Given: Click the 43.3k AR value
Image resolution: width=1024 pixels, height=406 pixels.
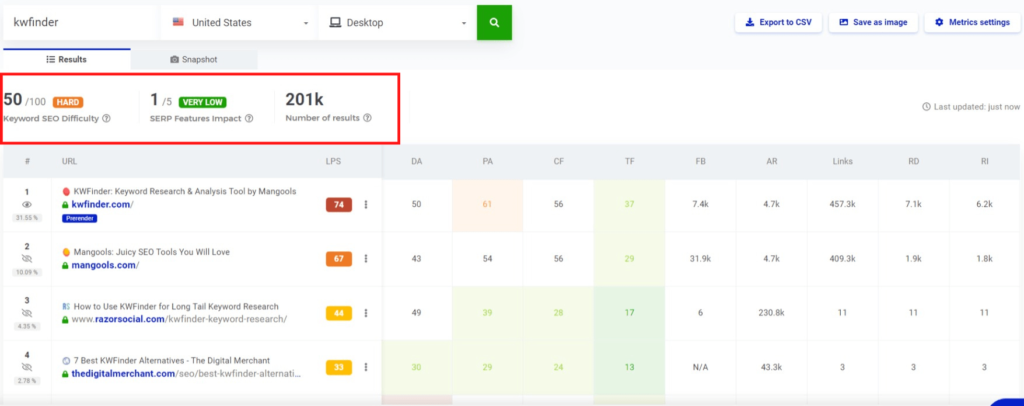Looking at the screenshot, I should [772, 367].
